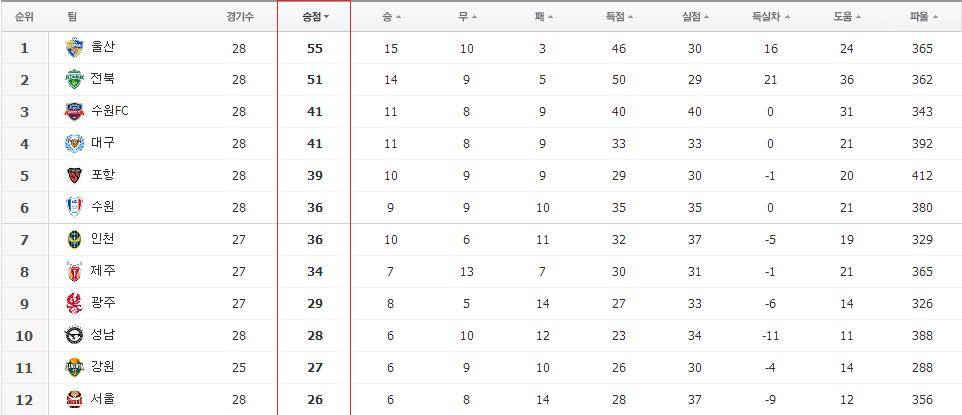Sort by 득점 goals scored header
The image size is (962, 415).
pyautogui.click(x=619, y=17)
